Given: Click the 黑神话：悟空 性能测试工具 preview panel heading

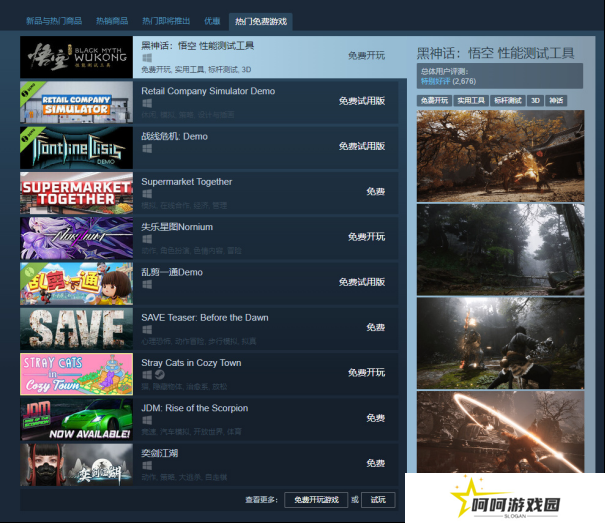Looking at the screenshot, I should coord(496,53).
